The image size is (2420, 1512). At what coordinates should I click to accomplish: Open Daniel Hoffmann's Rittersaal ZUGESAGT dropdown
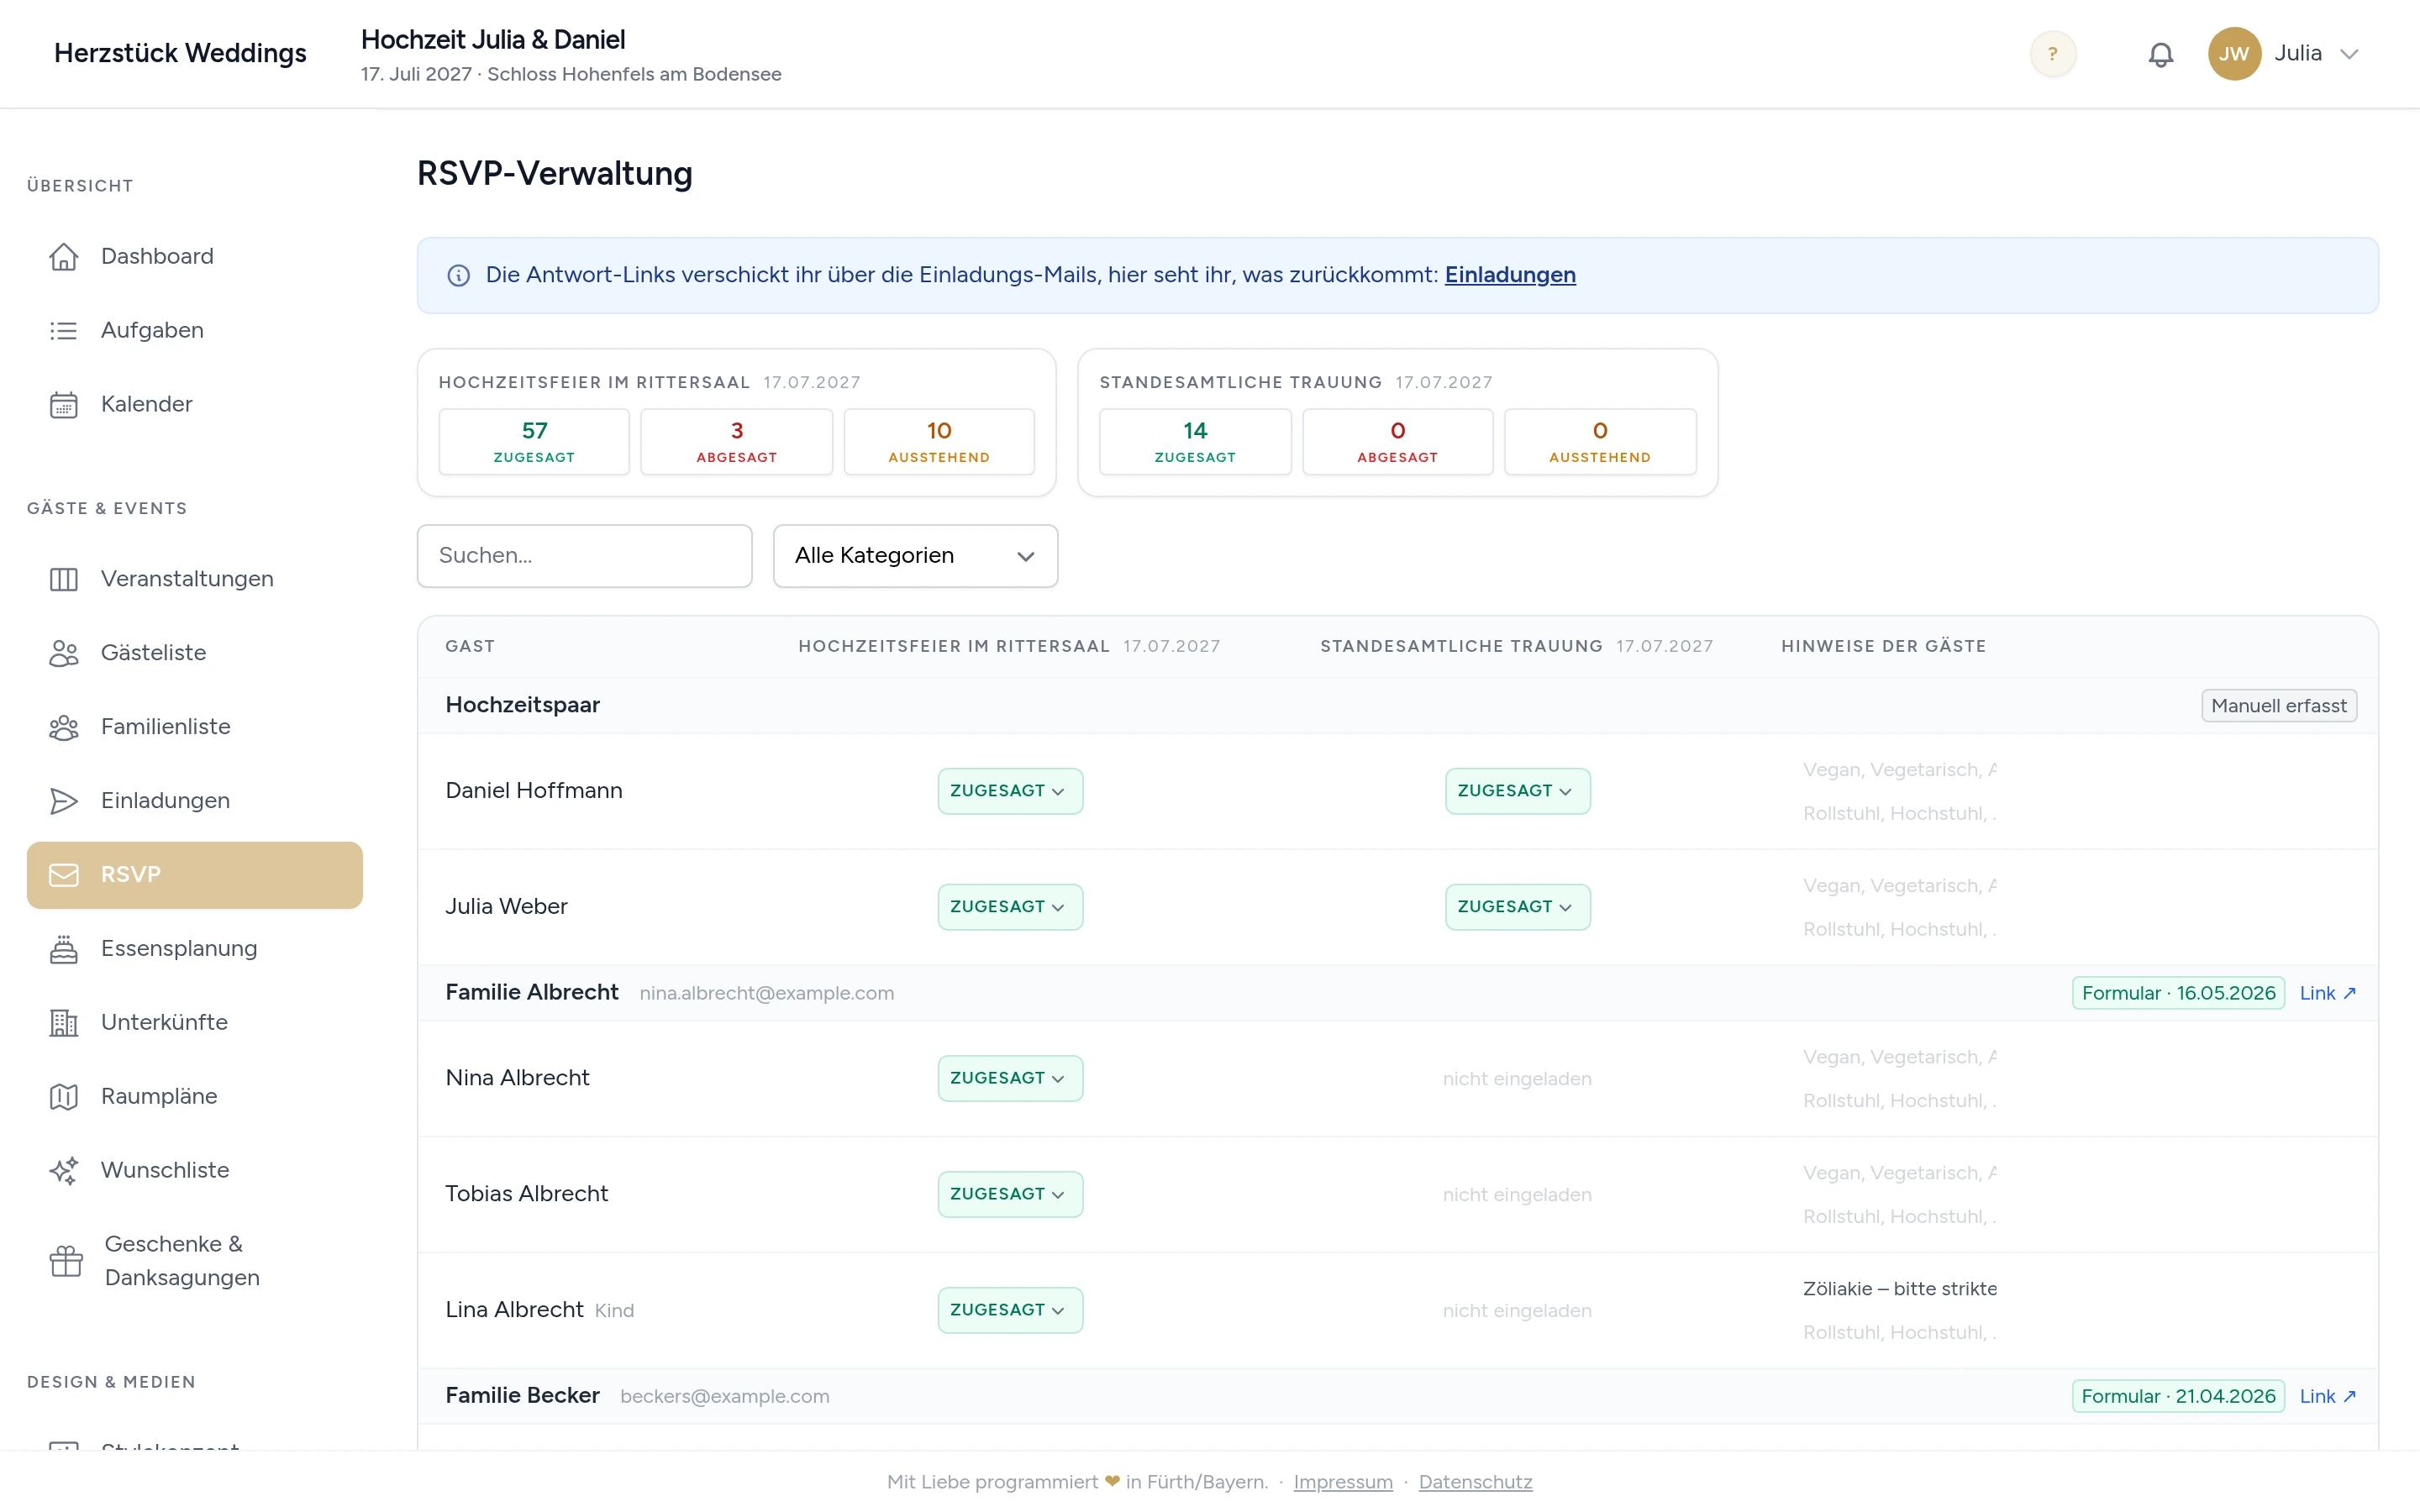point(1010,791)
